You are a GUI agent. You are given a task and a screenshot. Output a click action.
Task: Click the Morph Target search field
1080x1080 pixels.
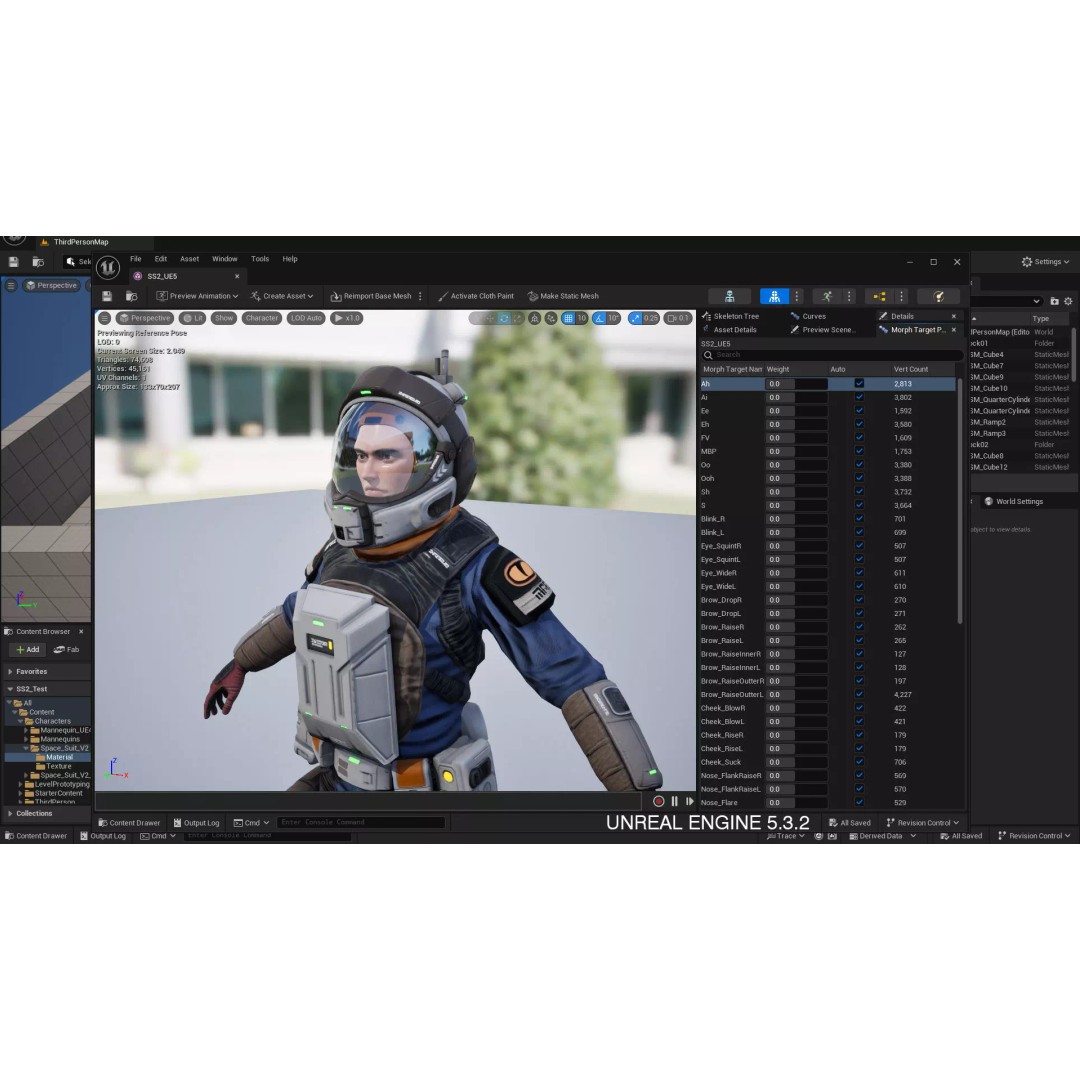(832, 355)
